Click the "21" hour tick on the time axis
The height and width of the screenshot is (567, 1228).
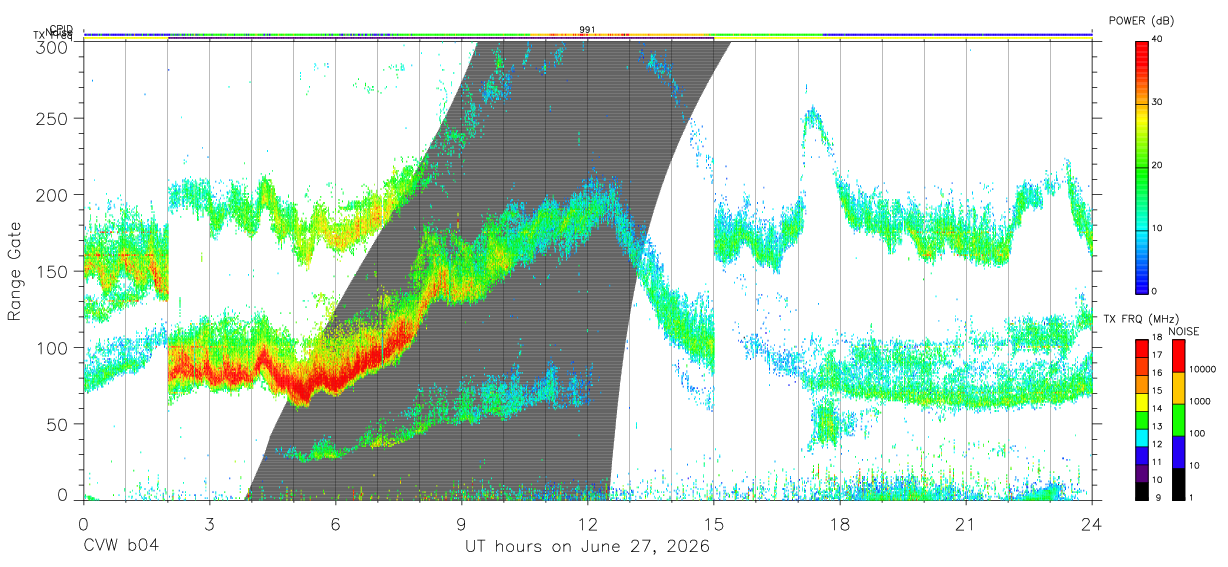[x=965, y=524]
